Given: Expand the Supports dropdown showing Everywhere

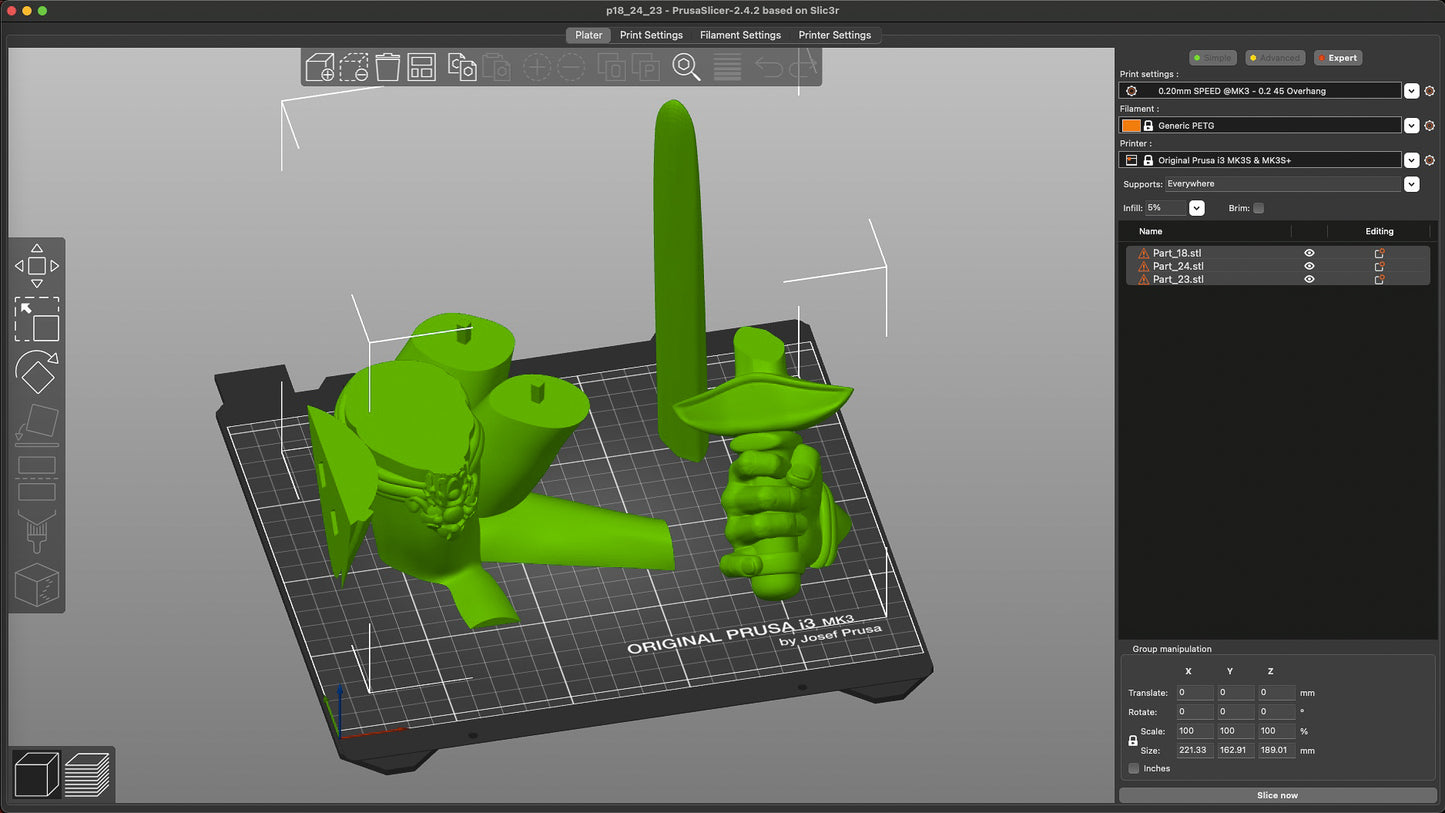Looking at the screenshot, I should coord(1411,184).
